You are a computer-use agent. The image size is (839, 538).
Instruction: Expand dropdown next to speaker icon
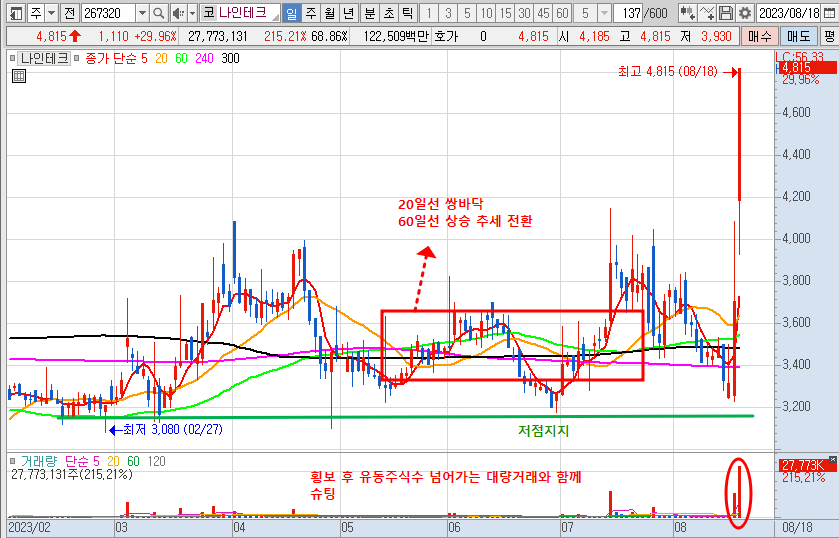[x=193, y=13]
